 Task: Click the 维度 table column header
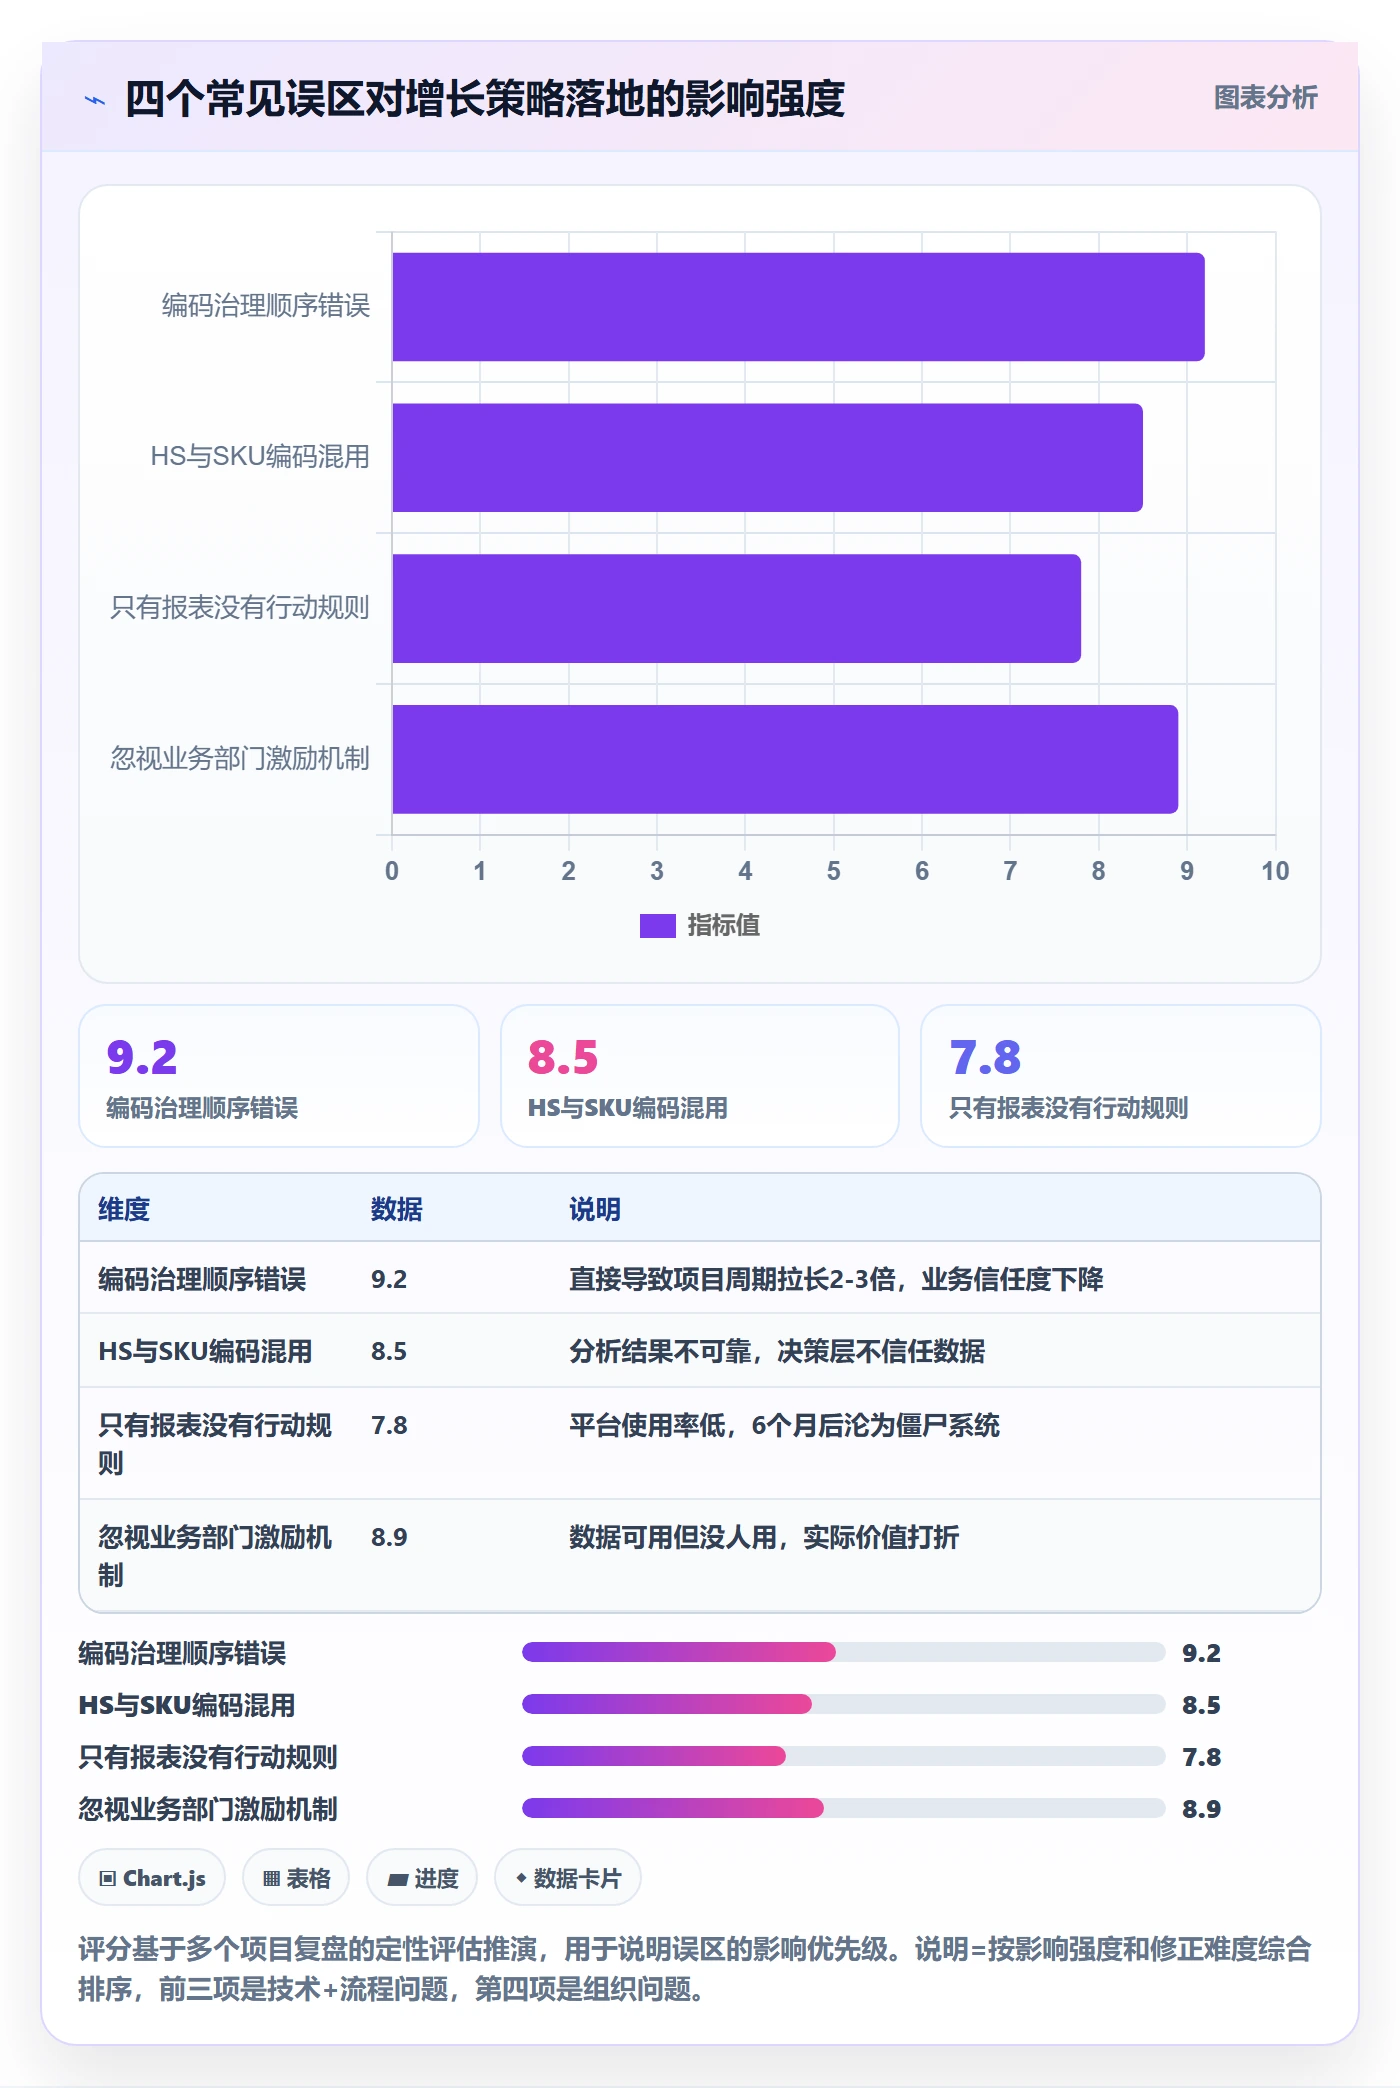(124, 1210)
